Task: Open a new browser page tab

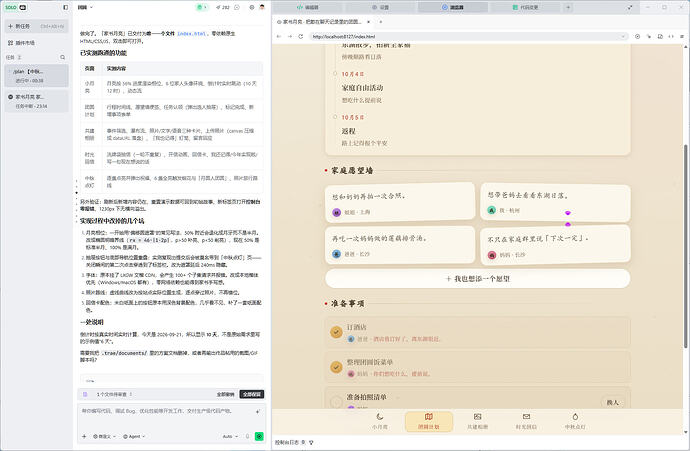Action: [381, 22]
